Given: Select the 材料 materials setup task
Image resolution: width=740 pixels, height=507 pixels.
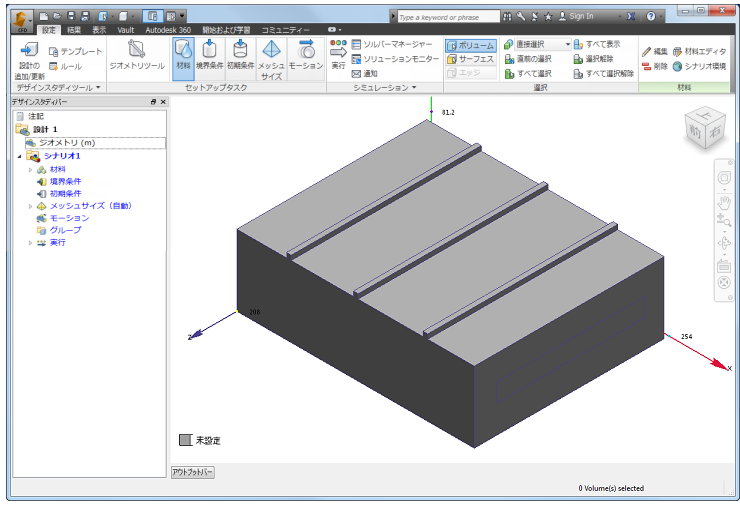Looking at the screenshot, I should [183, 59].
